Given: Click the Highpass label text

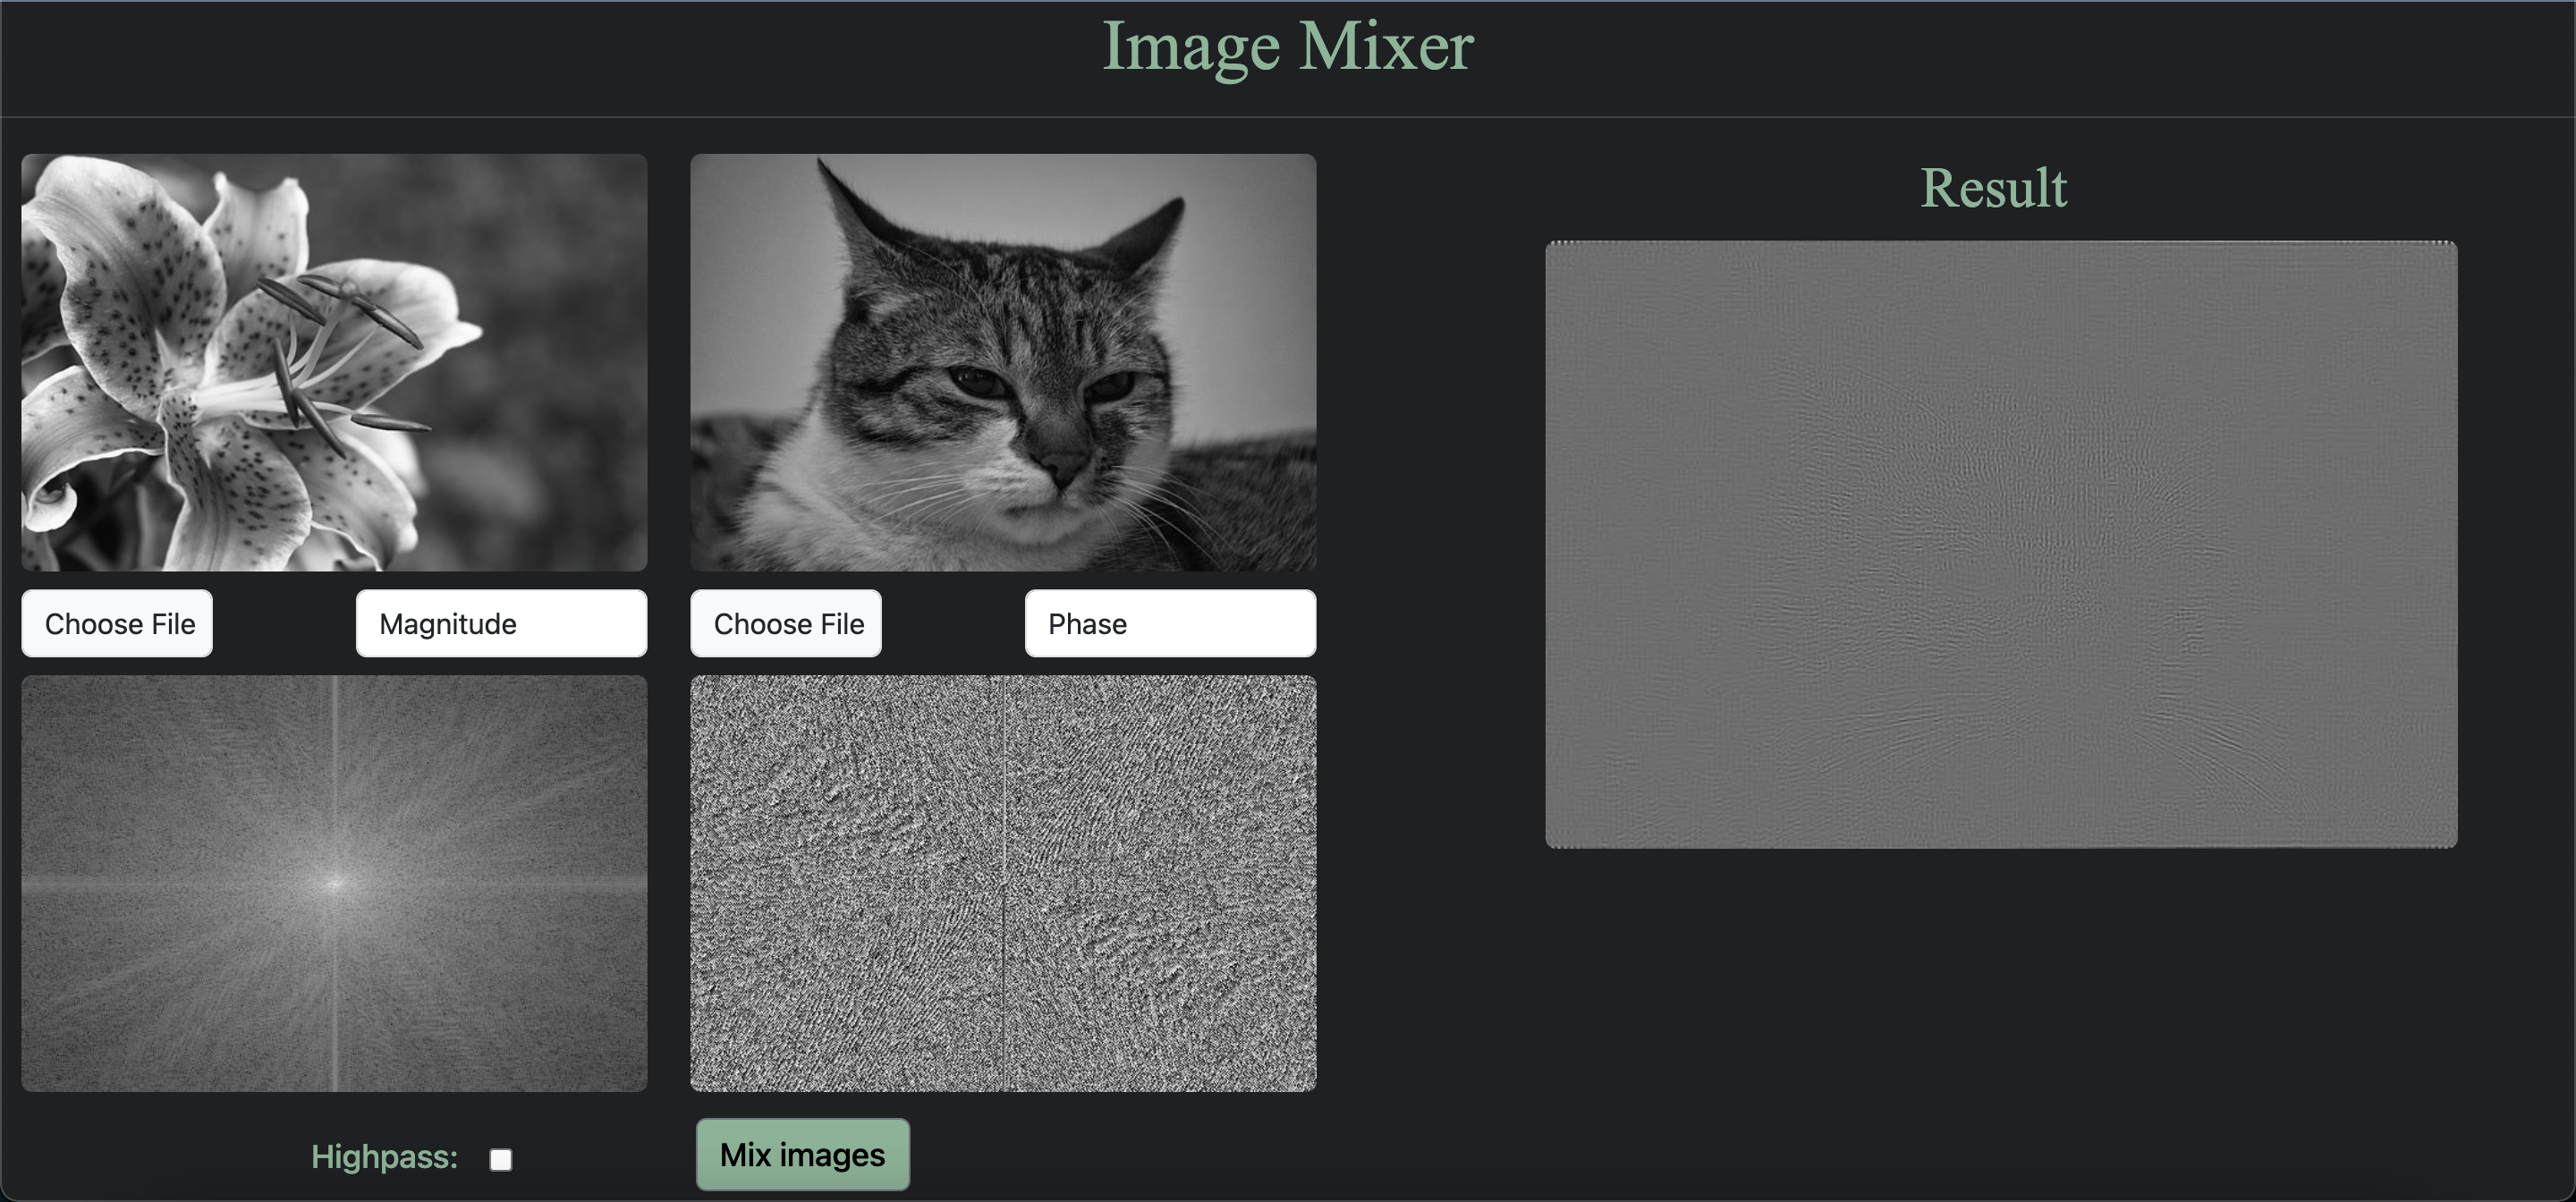Looking at the screenshot, I should coord(384,1157).
